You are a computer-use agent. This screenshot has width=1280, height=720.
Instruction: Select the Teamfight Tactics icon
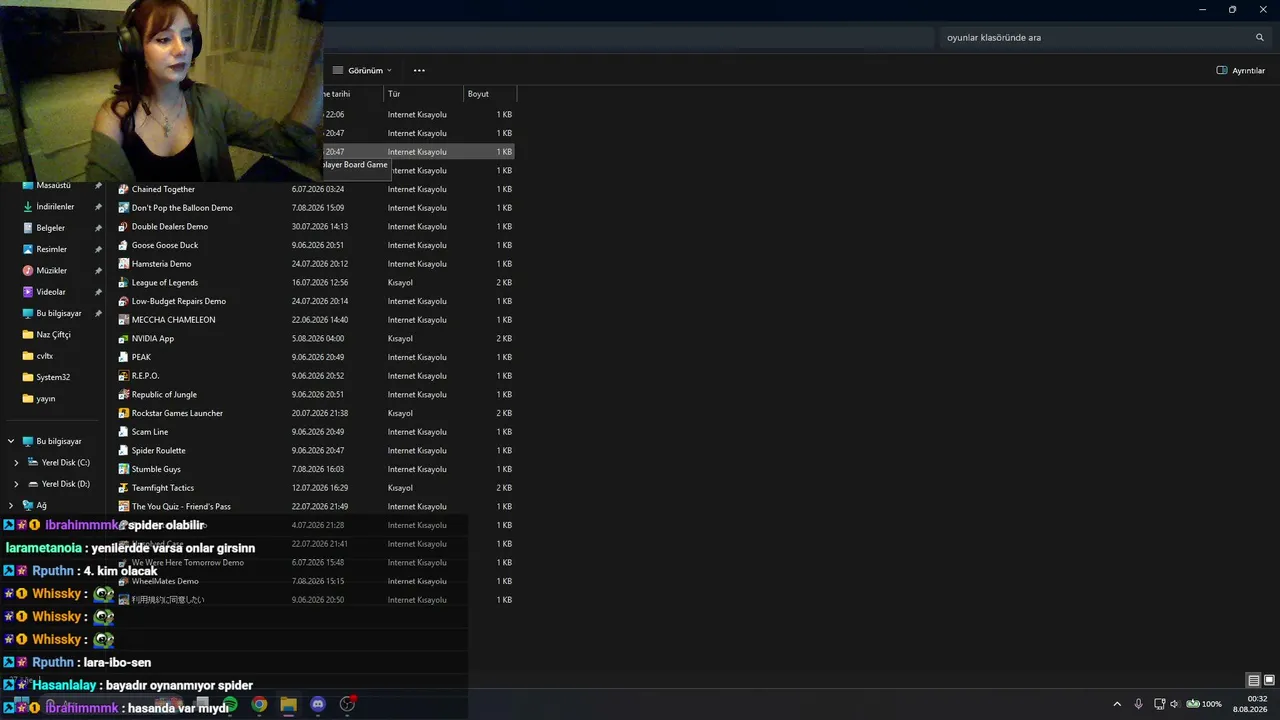pos(123,488)
